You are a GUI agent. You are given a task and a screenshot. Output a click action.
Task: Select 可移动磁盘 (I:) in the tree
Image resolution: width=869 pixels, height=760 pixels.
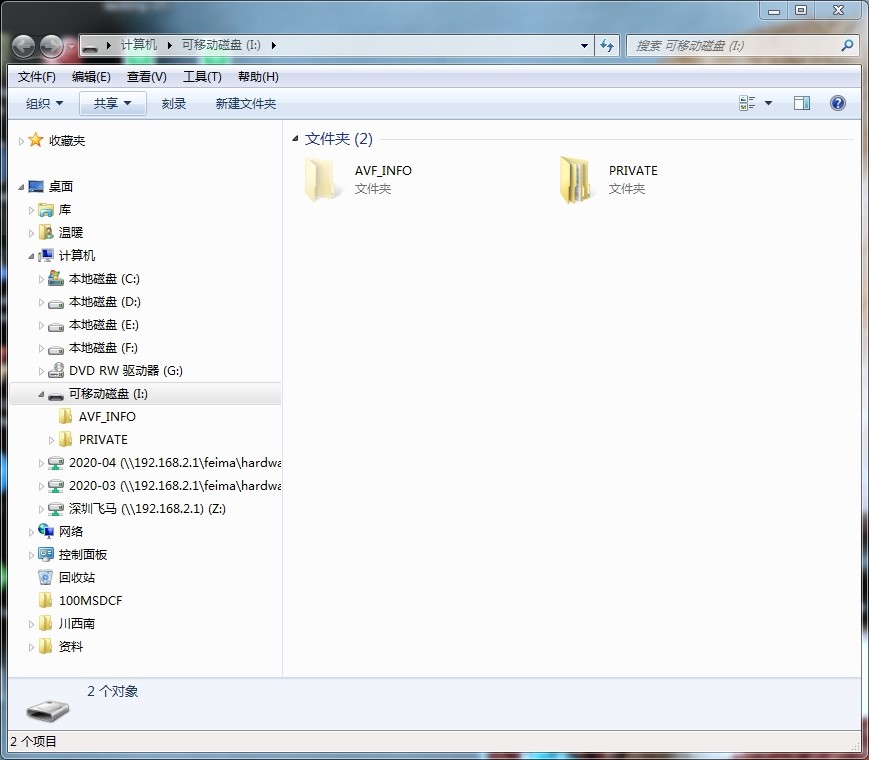click(108, 394)
